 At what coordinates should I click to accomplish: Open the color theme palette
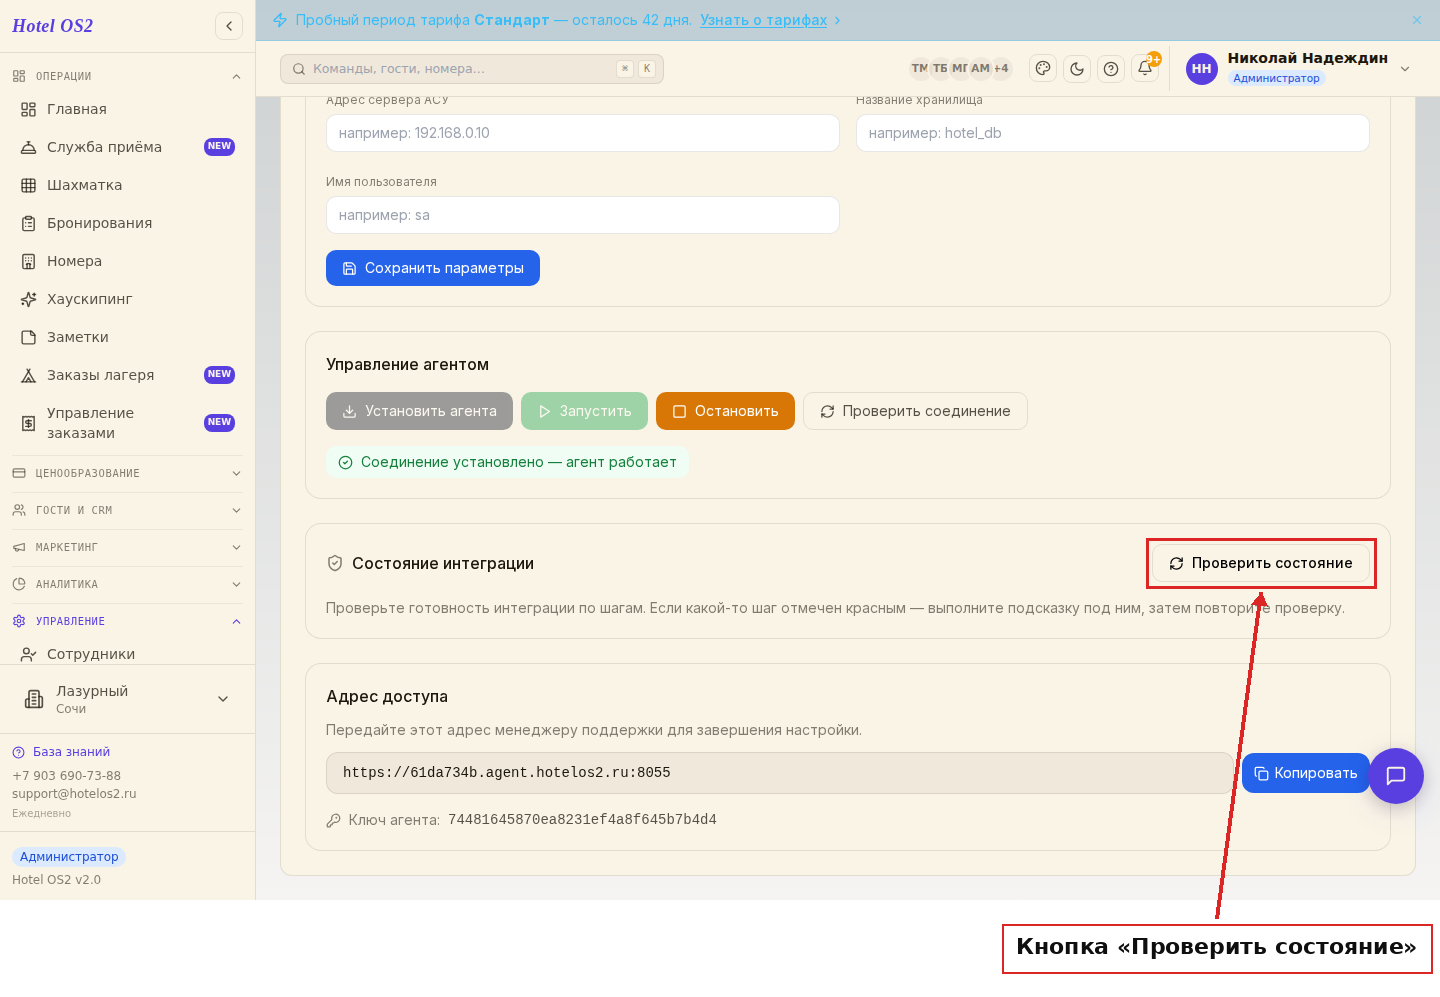coord(1043,69)
